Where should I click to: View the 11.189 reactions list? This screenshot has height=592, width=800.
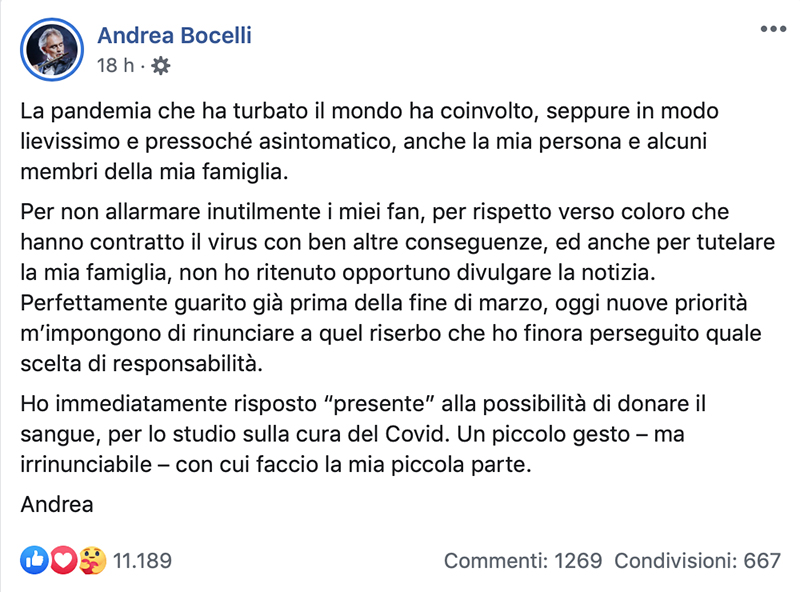pos(142,561)
